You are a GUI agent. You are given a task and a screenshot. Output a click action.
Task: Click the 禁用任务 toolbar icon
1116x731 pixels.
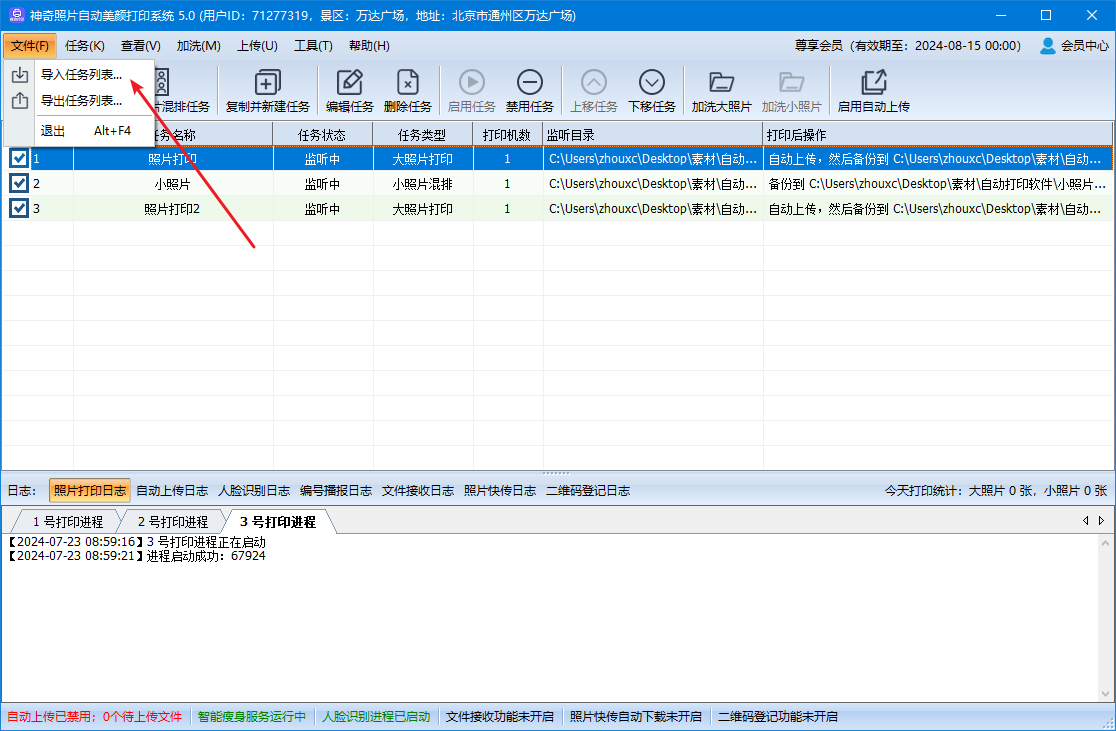click(x=529, y=83)
